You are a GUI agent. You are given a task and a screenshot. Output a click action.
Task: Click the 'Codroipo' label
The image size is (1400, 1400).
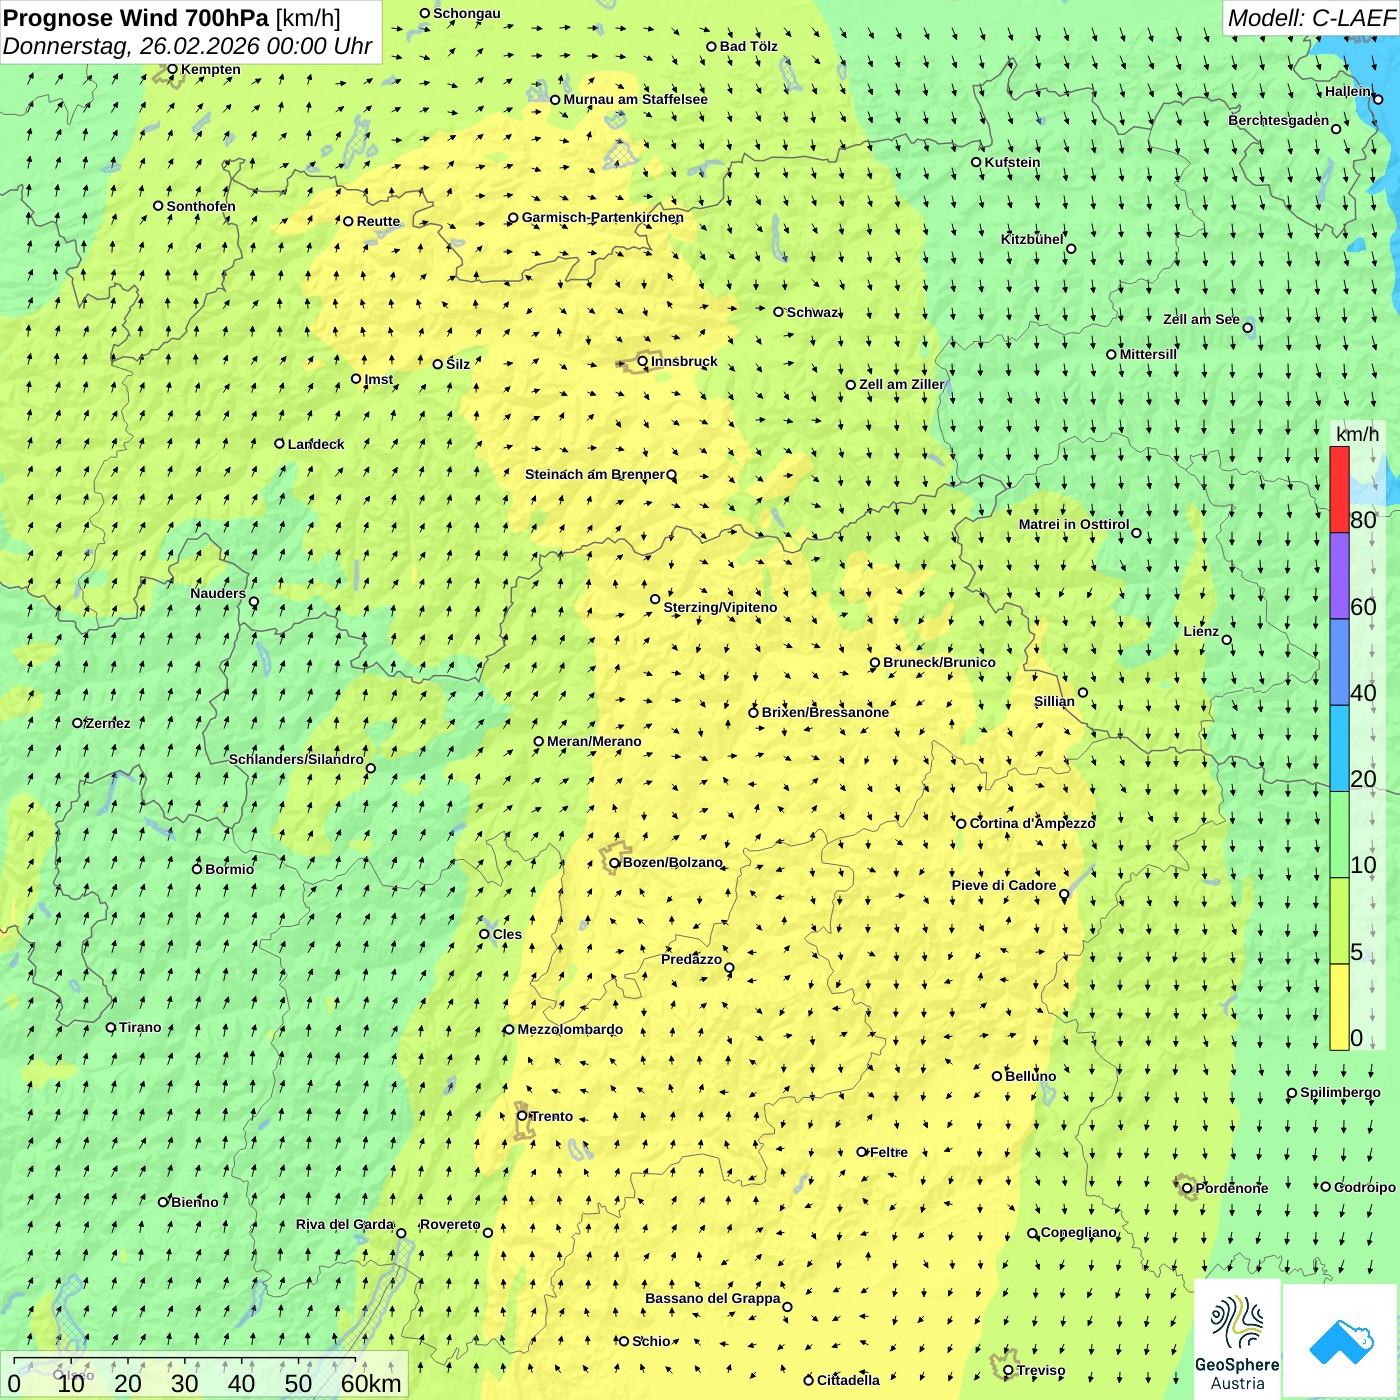pyautogui.click(x=1365, y=1187)
